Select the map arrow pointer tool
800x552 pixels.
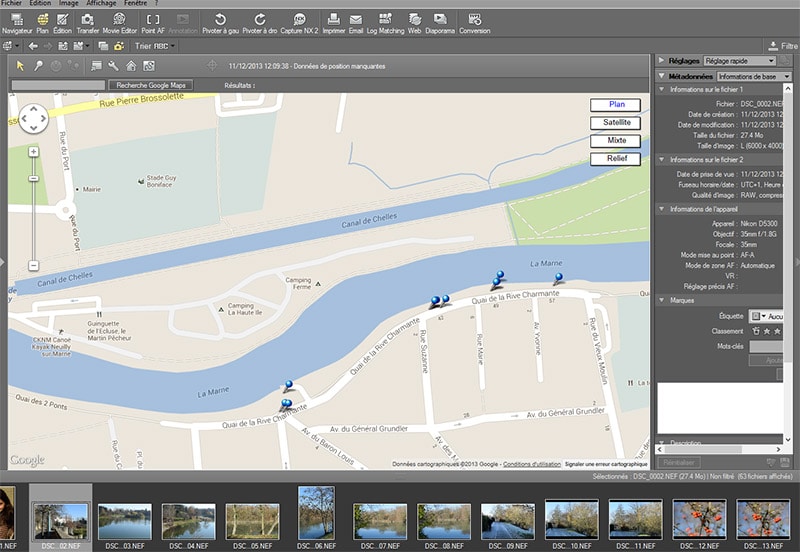20,66
